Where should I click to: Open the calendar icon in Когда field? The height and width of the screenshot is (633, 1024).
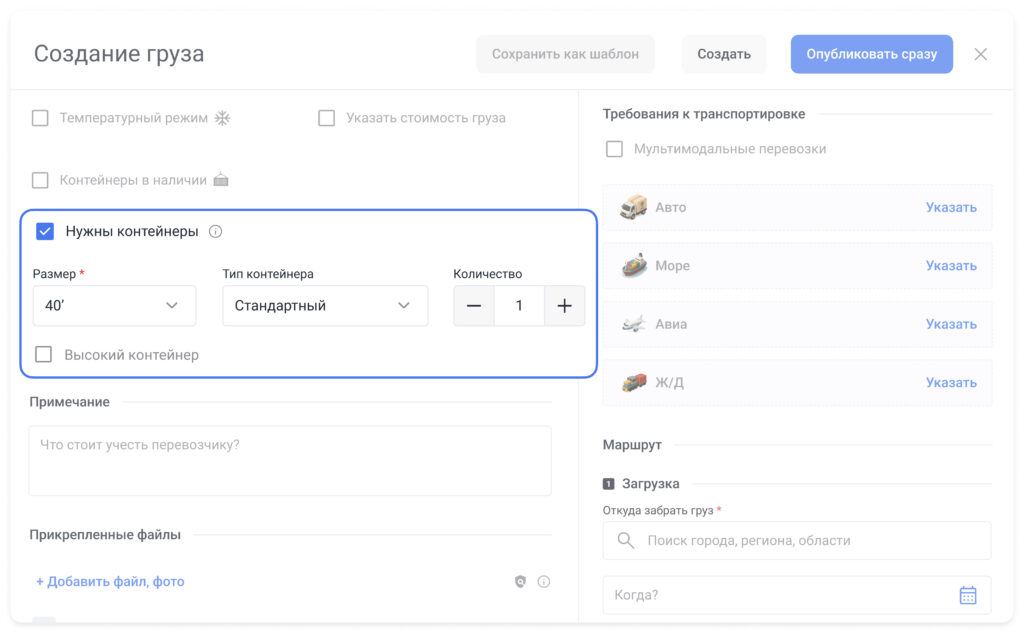coord(968,595)
